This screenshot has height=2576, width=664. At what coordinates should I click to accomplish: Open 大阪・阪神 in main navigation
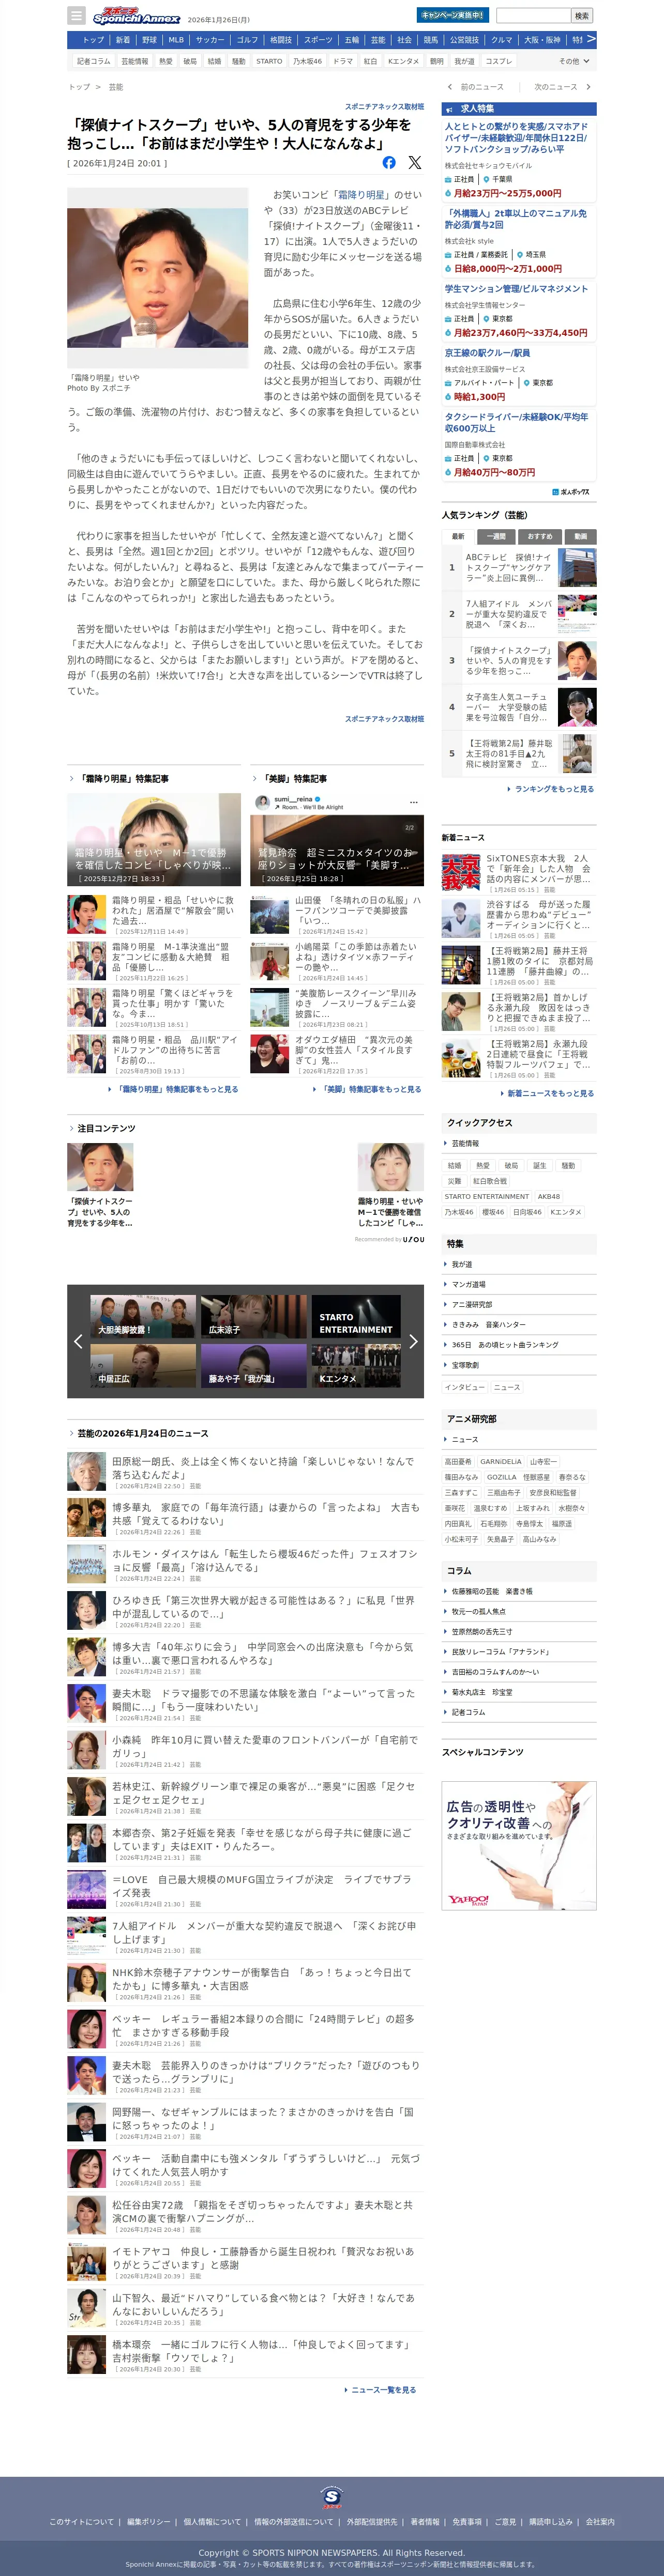[x=542, y=40]
